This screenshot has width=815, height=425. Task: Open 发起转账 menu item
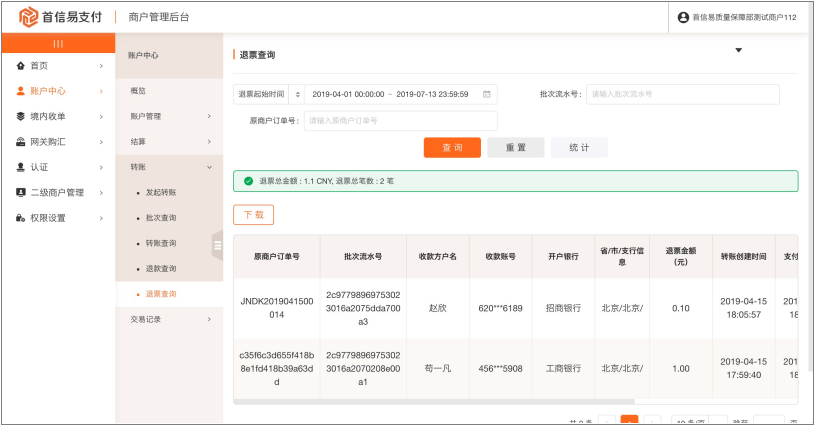pyautogui.click(x=161, y=192)
